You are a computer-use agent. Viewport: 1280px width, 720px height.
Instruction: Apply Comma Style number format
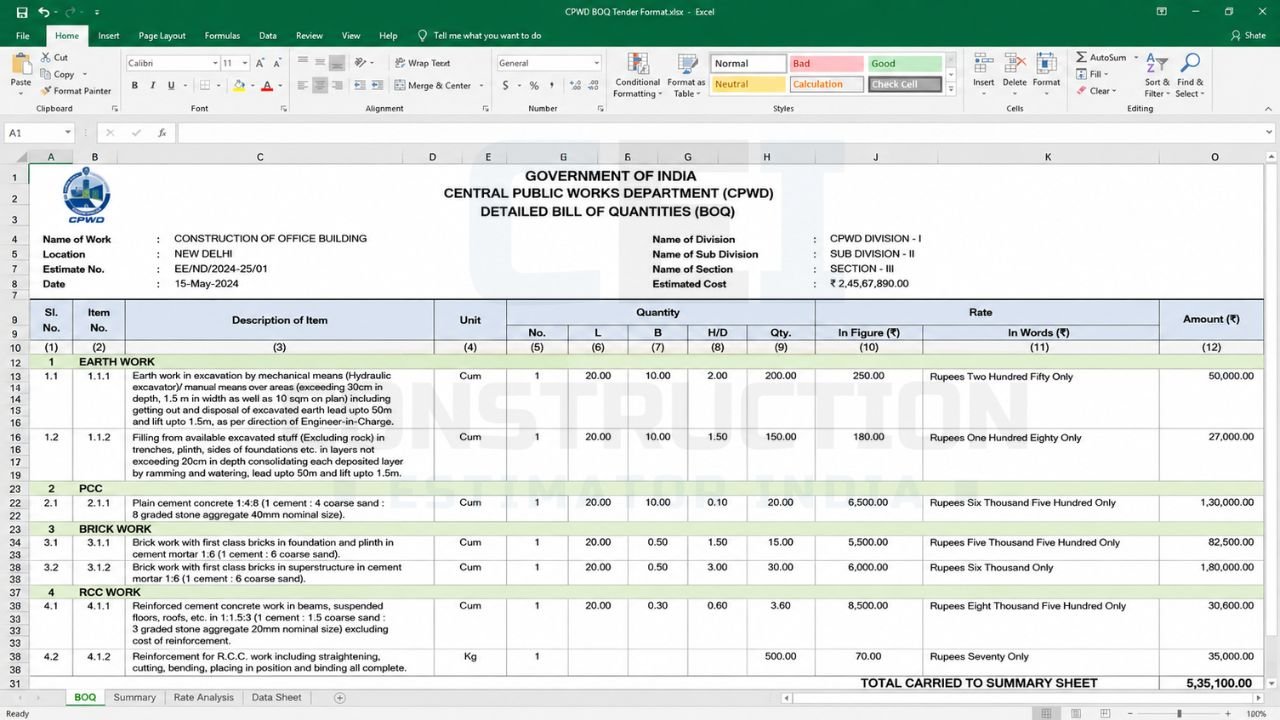(x=551, y=85)
